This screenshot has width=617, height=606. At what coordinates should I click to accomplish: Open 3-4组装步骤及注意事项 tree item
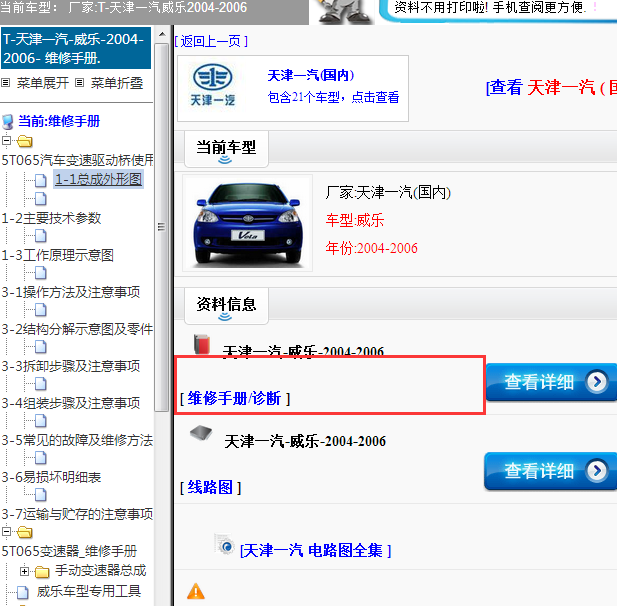click(71, 403)
